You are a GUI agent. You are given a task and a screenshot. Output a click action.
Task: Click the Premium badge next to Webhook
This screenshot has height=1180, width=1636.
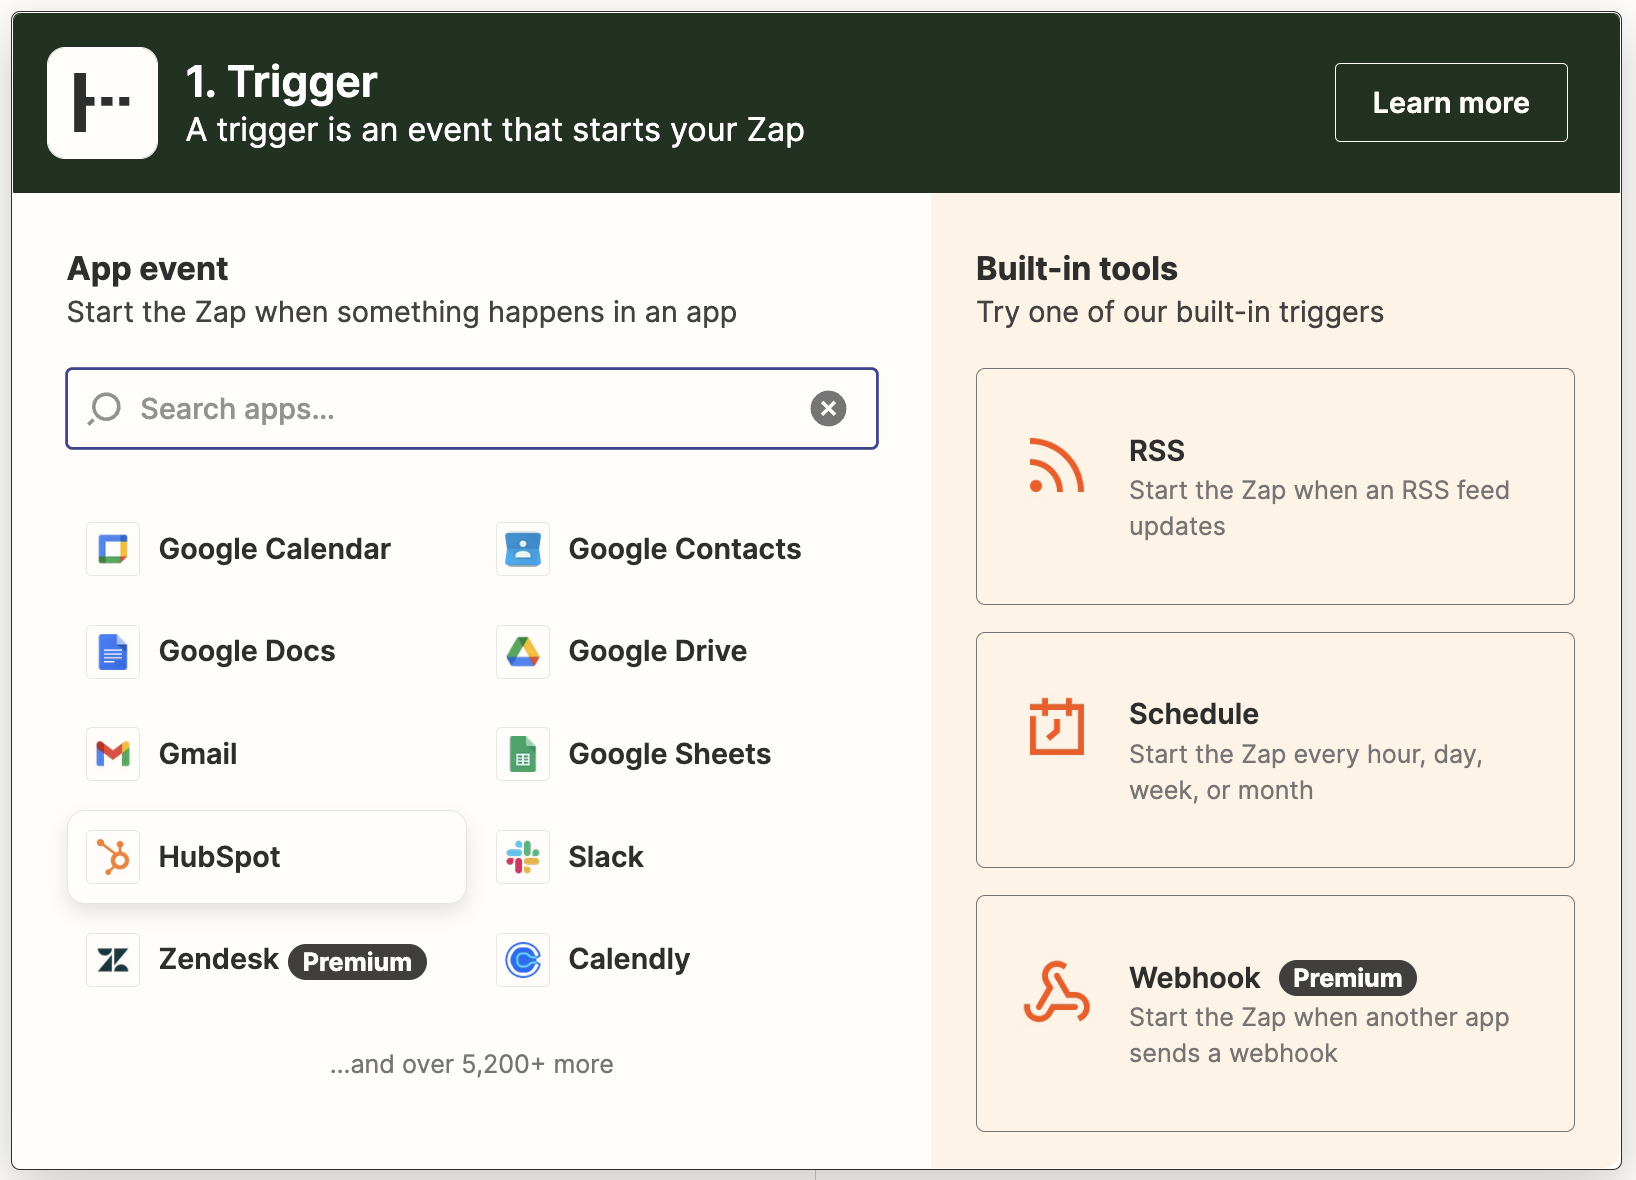tap(1348, 978)
